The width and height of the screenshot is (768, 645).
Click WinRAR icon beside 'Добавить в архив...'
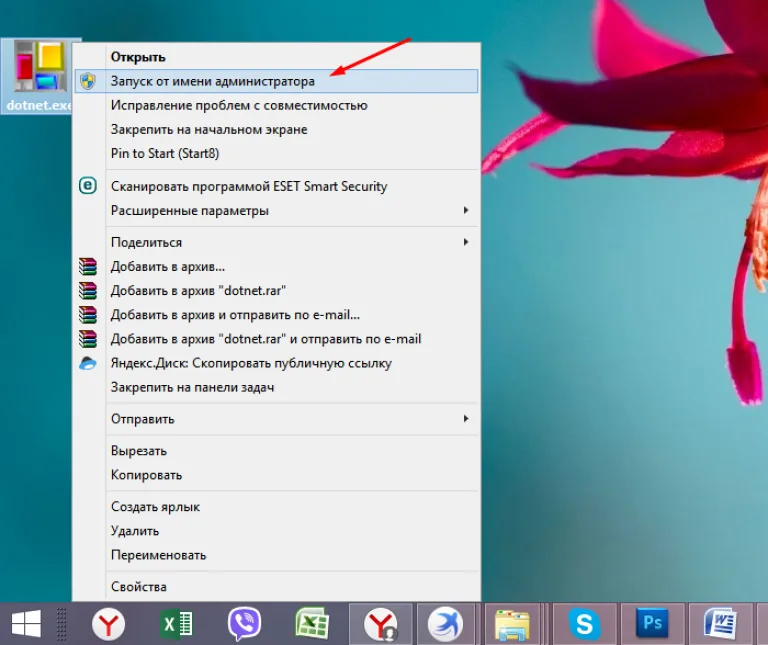(x=88, y=266)
